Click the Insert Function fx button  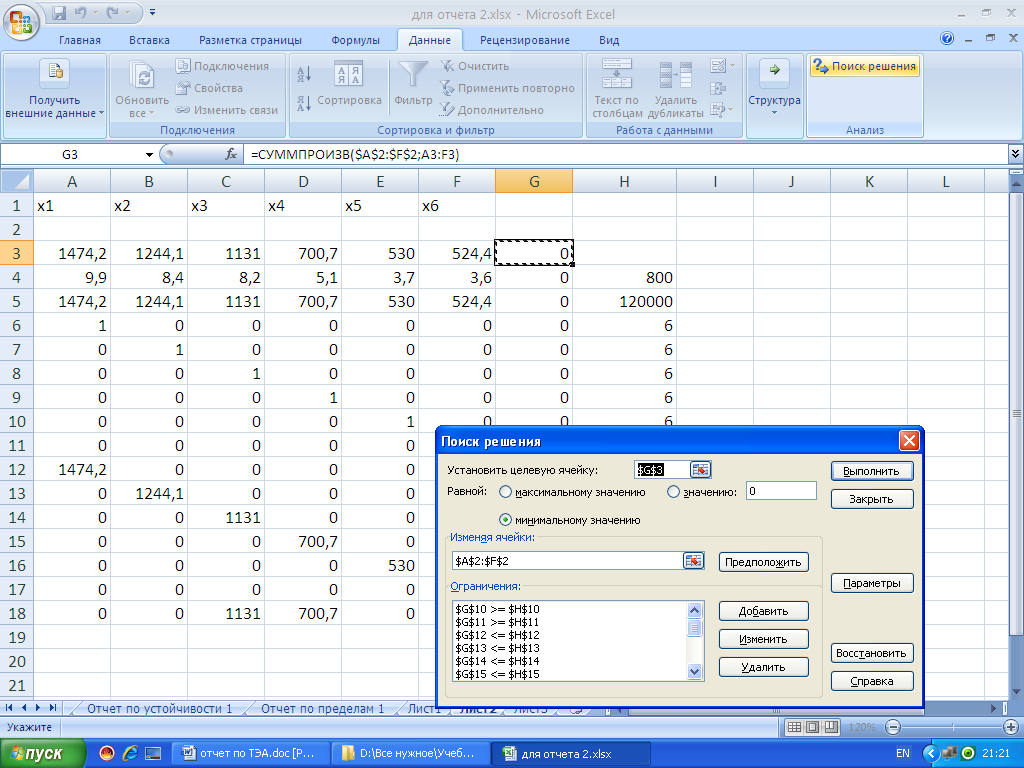[231, 155]
